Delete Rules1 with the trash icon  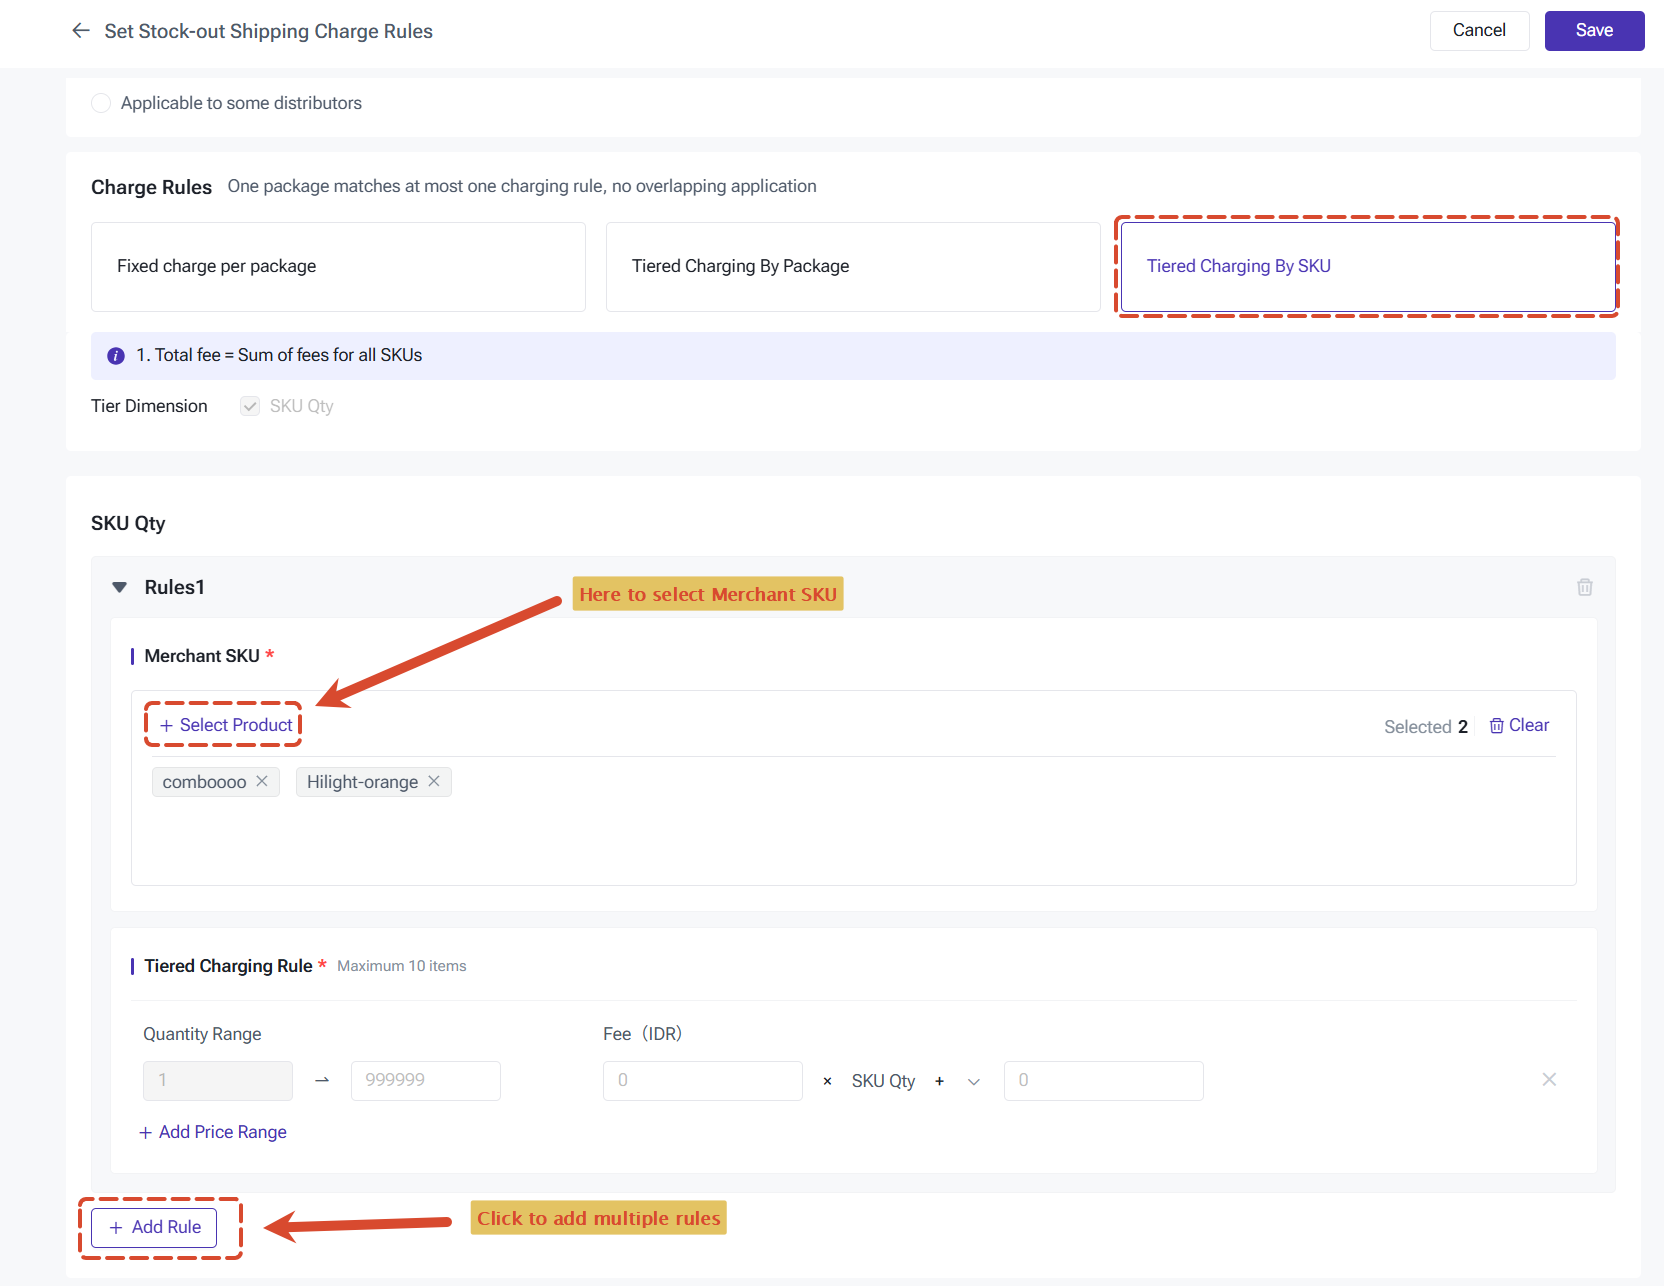[1585, 587]
